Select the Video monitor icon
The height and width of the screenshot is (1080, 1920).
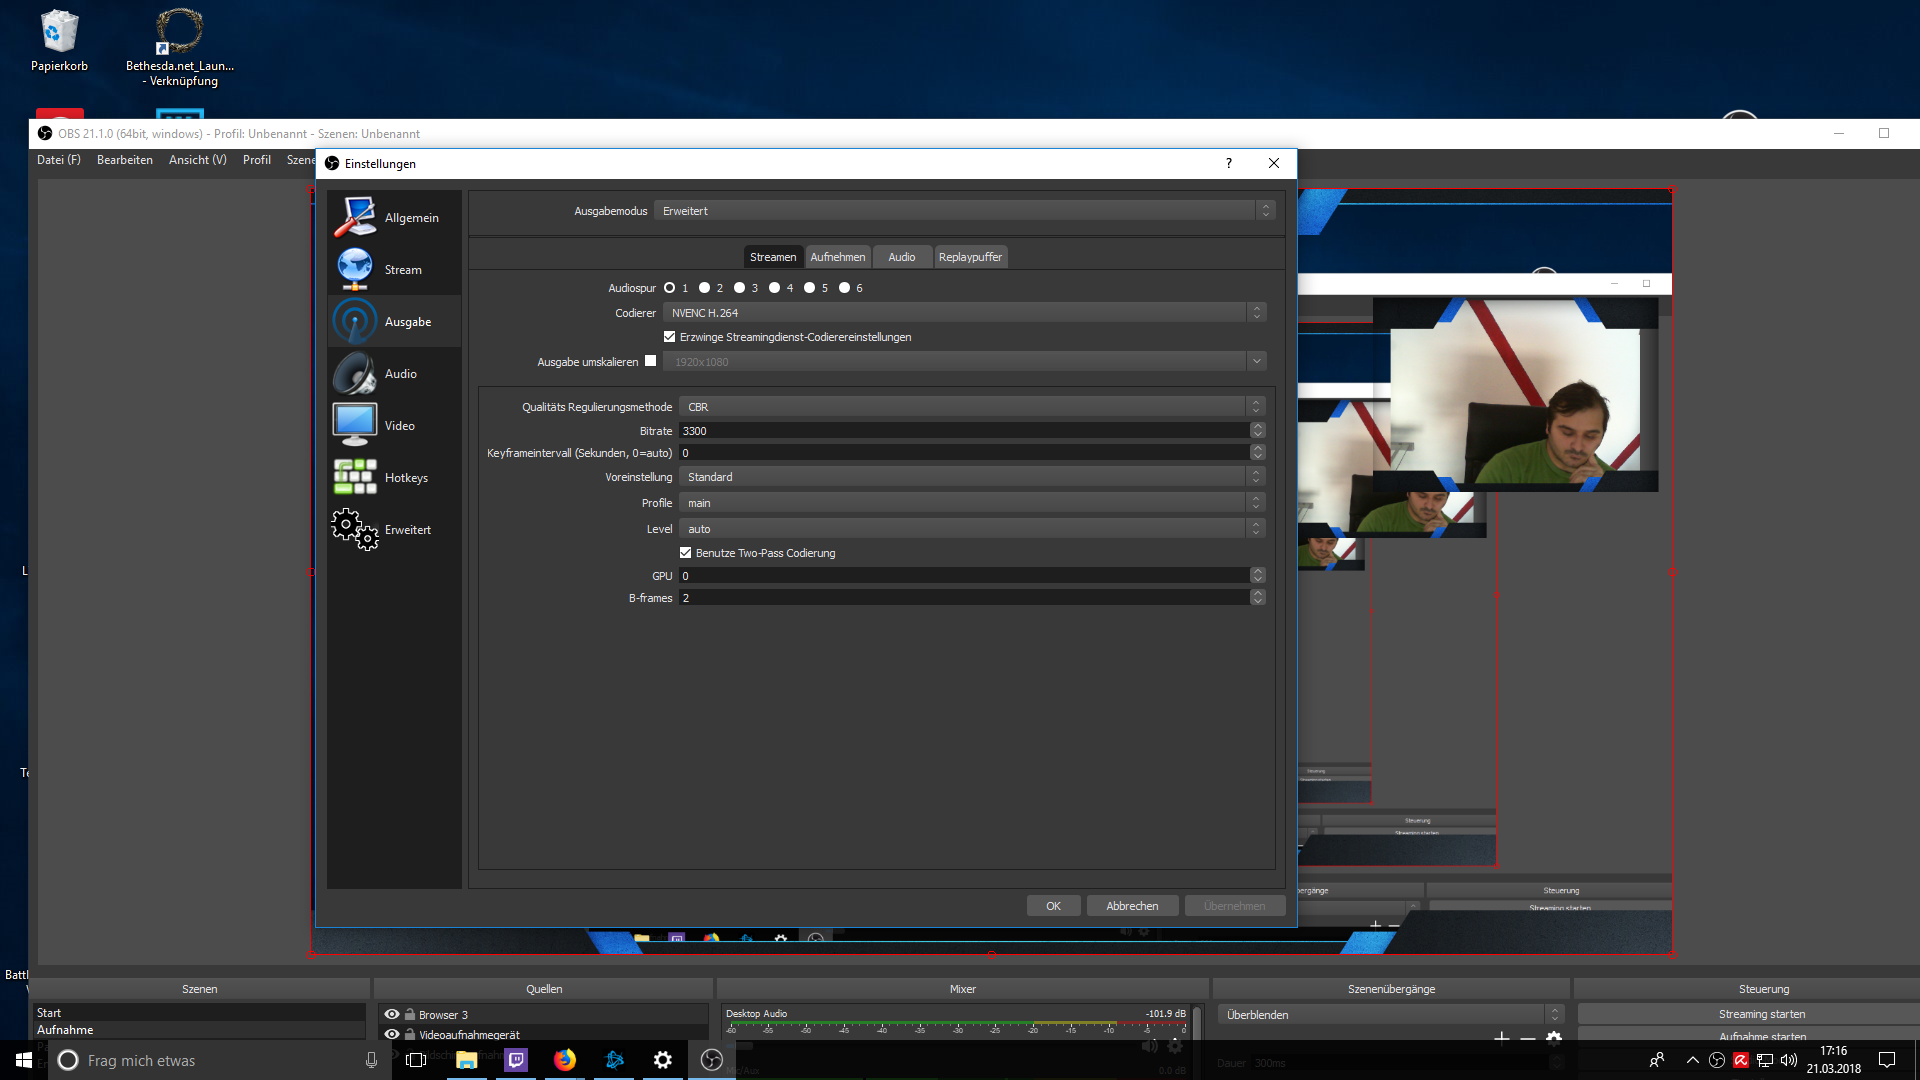(355, 425)
